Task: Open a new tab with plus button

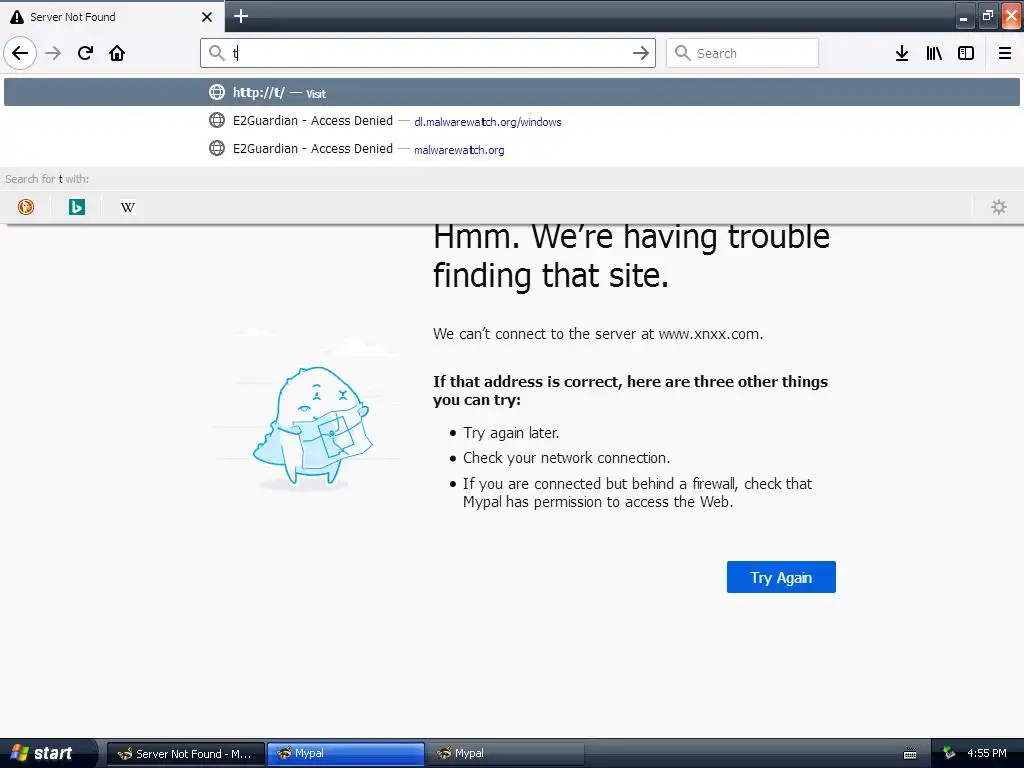Action: click(241, 16)
